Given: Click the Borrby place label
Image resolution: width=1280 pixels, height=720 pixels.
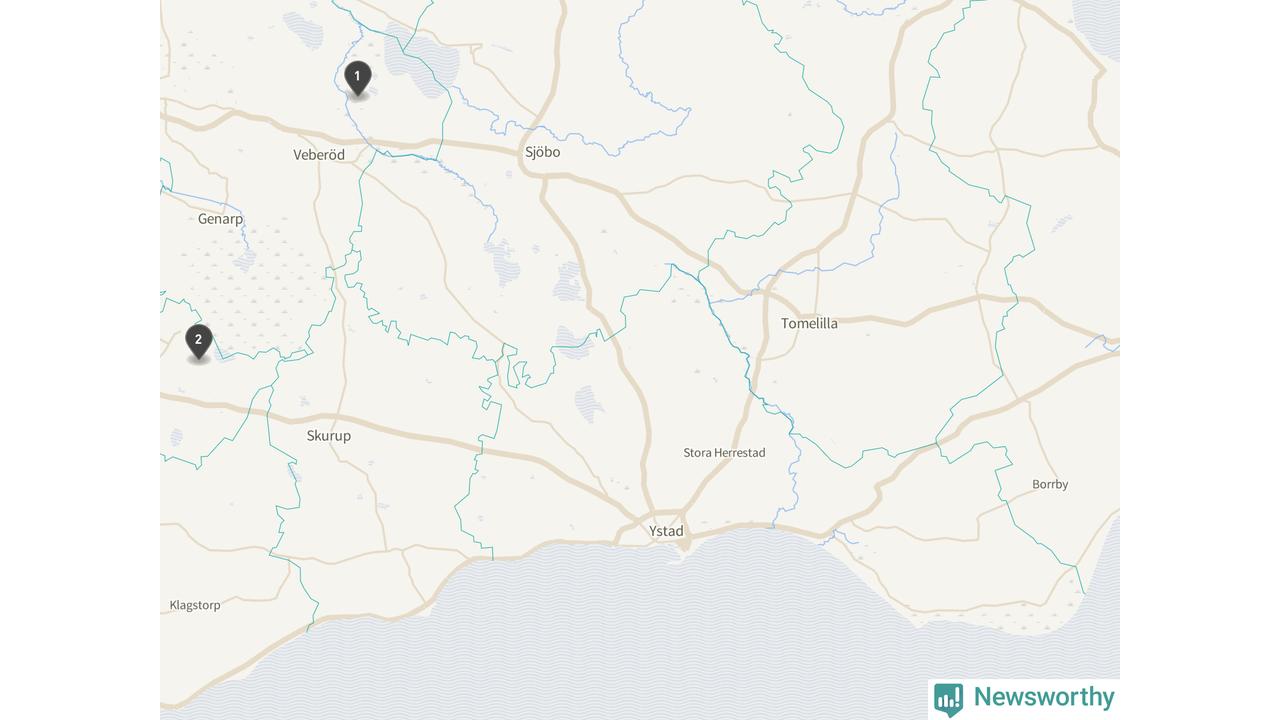Looking at the screenshot, I should [x=1050, y=484].
